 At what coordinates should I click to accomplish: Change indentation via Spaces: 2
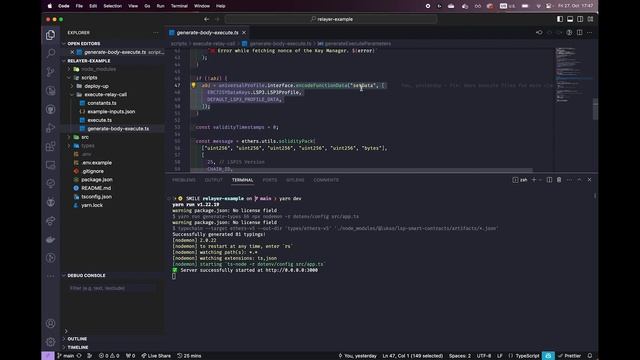(x=460, y=356)
